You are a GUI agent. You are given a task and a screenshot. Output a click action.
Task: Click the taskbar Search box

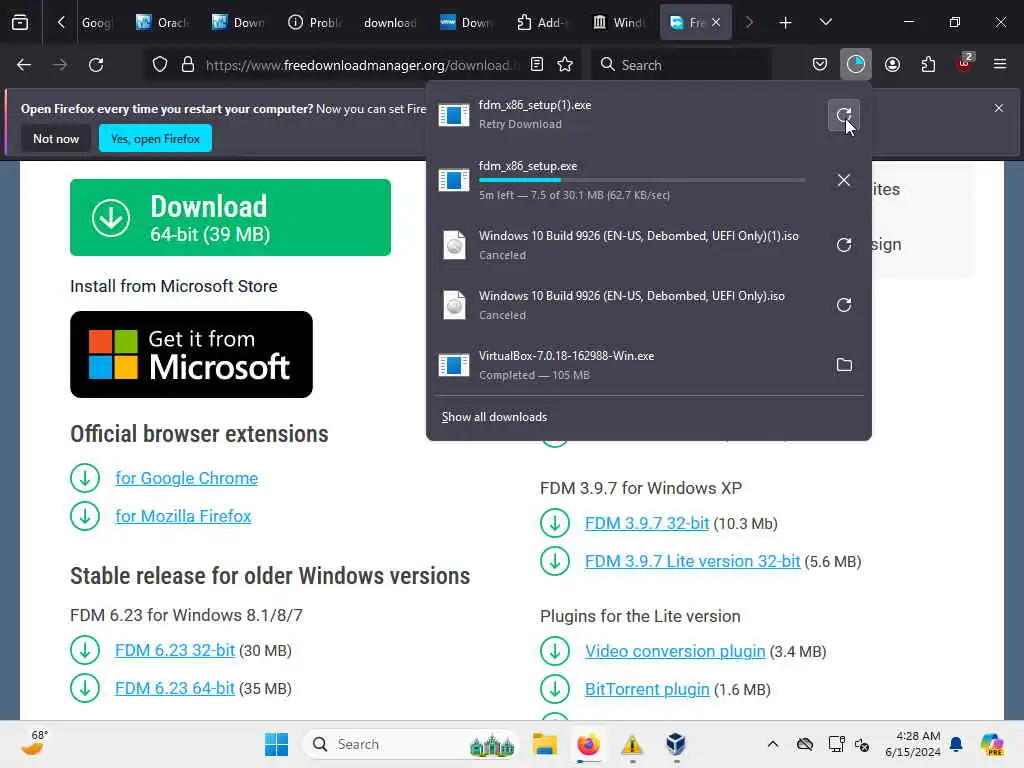pyautogui.click(x=410, y=744)
